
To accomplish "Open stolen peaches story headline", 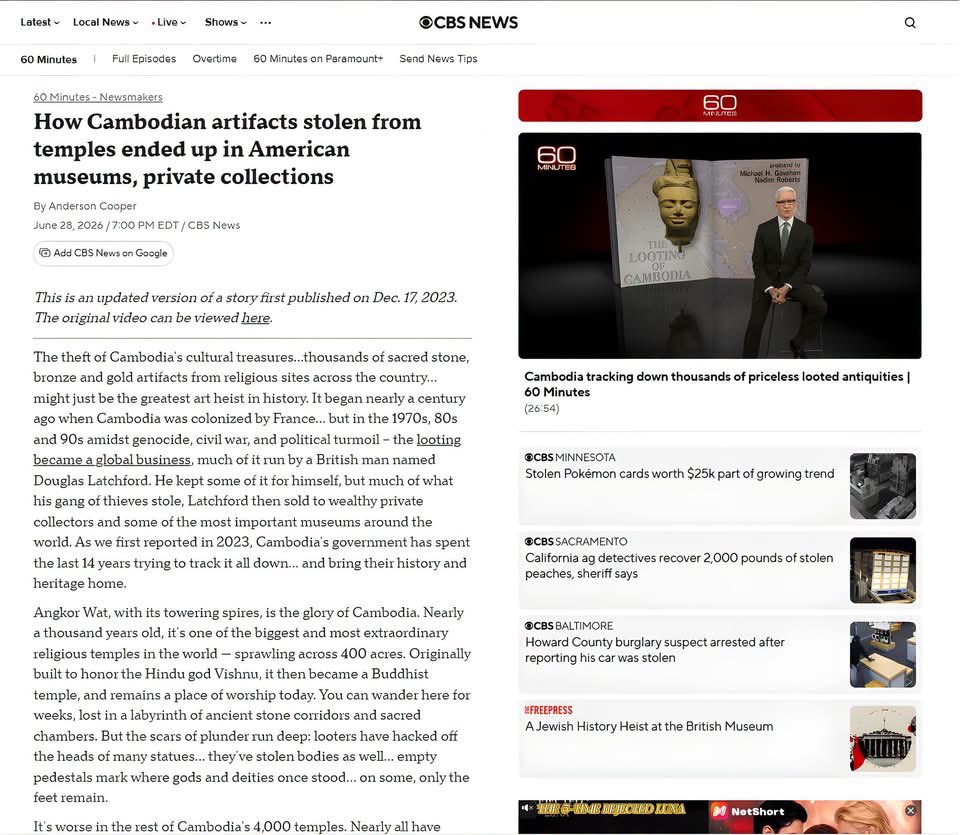I will tap(679, 566).
